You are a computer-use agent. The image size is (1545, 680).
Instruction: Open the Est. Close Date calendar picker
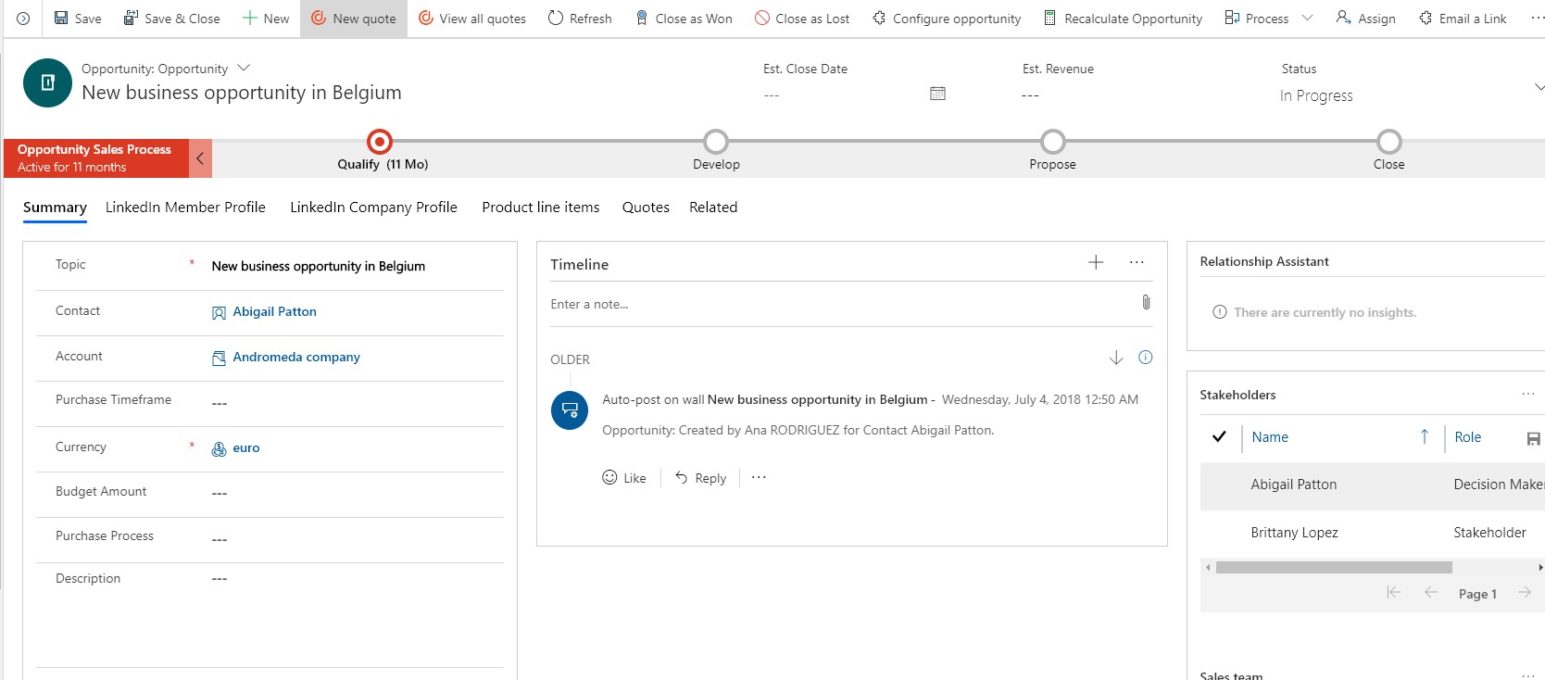point(936,92)
